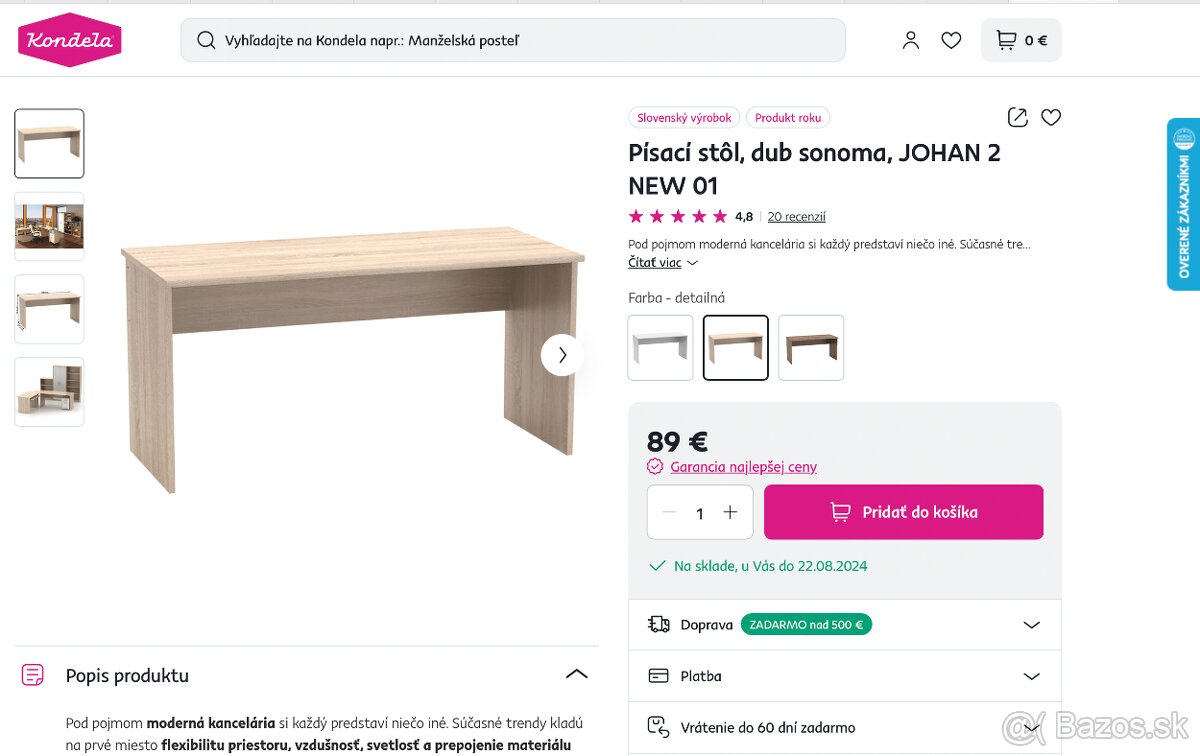The height and width of the screenshot is (756, 1200).
Task: Expand the Doprava section
Action: [x=1031, y=624]
